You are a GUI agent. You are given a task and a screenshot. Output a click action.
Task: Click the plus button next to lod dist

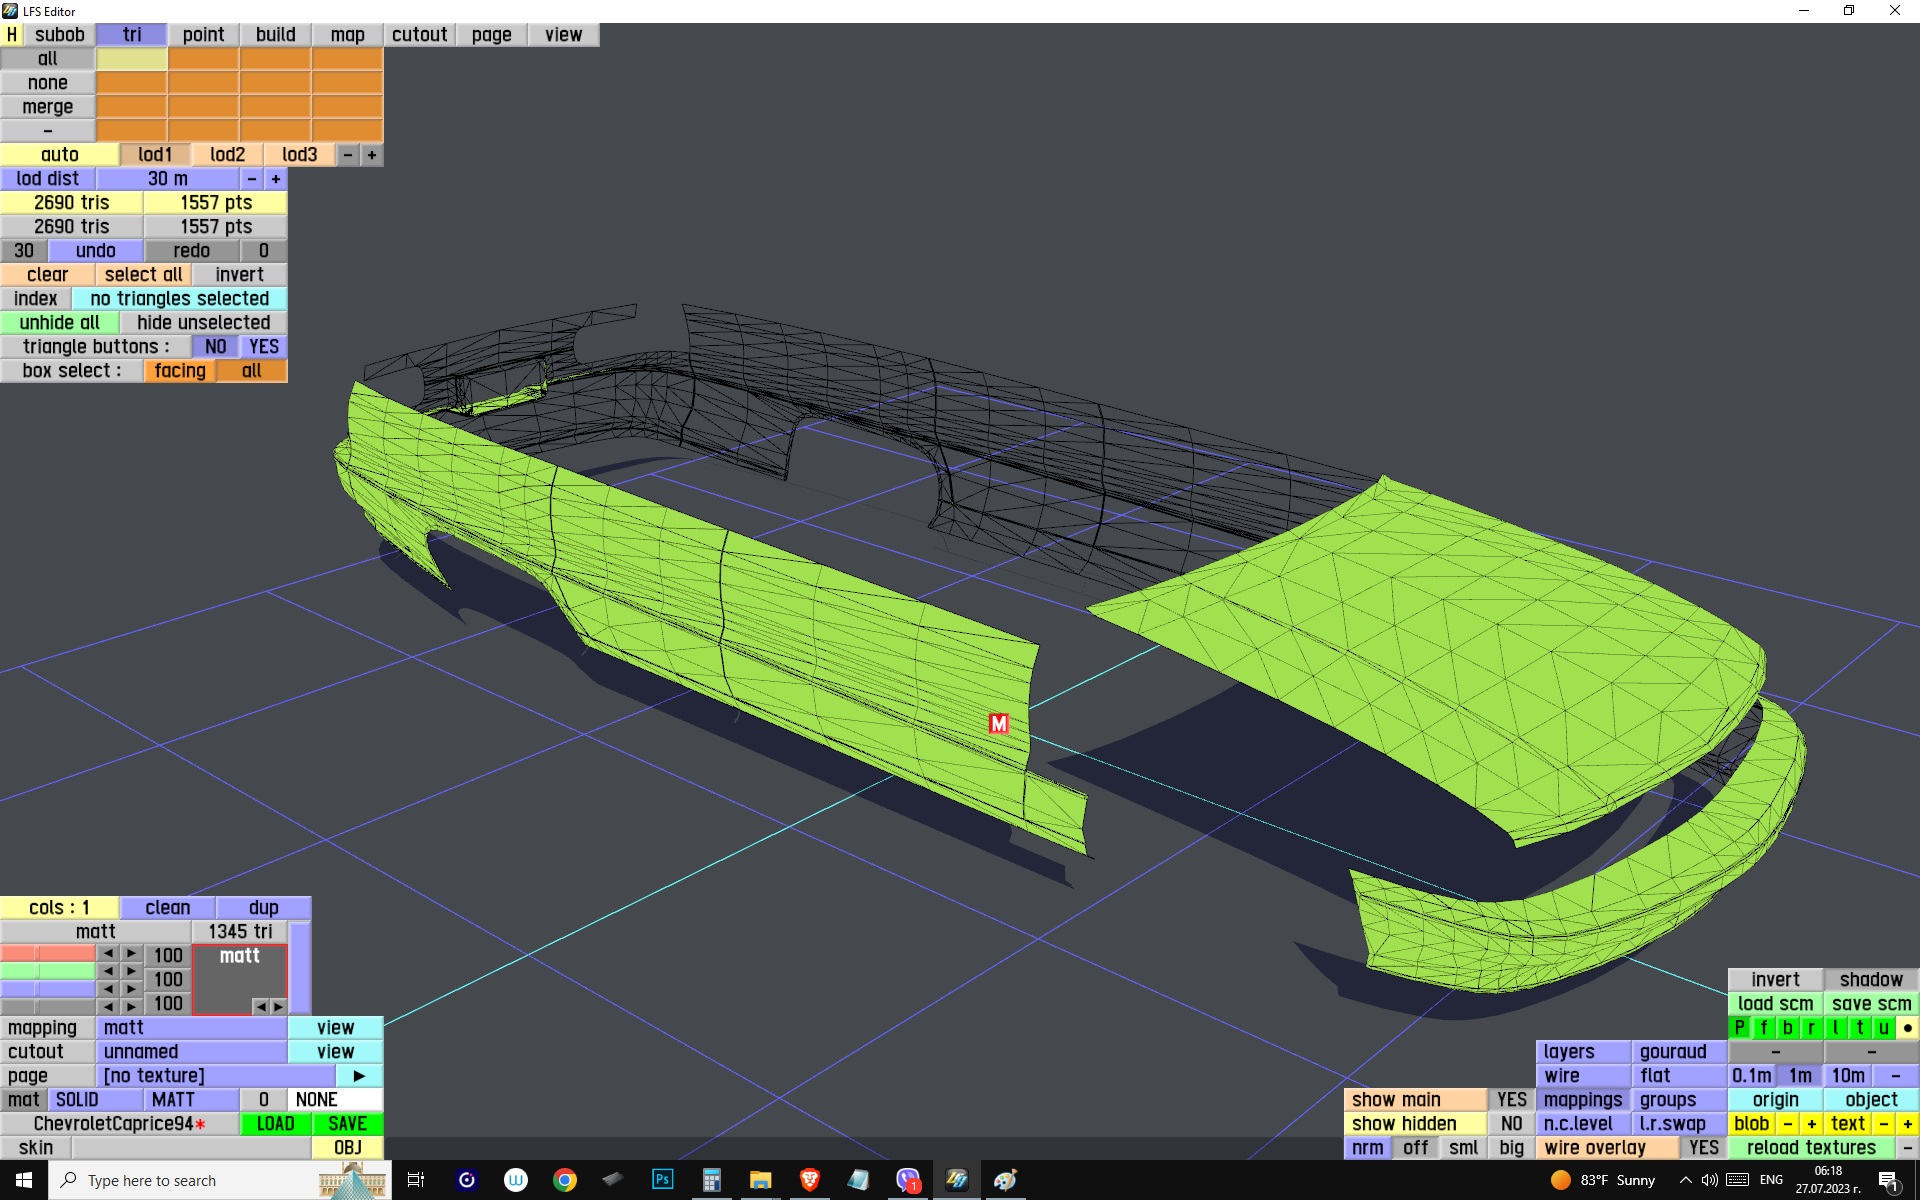[x=276, y=179]
